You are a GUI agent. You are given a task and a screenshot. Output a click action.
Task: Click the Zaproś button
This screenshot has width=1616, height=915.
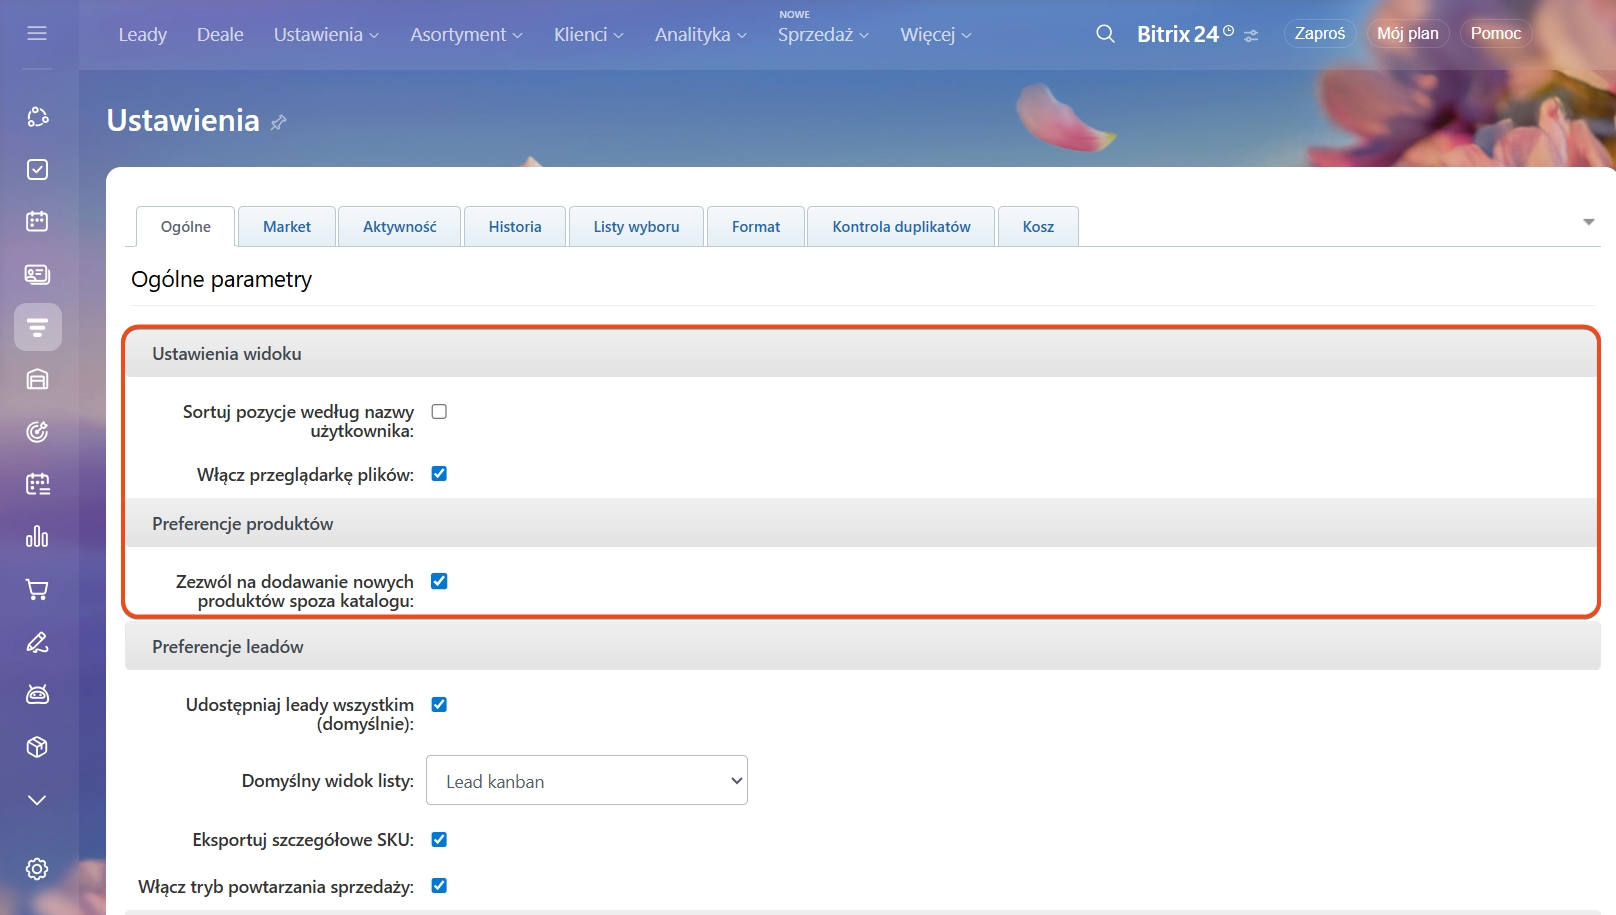tap(1319, 34)
